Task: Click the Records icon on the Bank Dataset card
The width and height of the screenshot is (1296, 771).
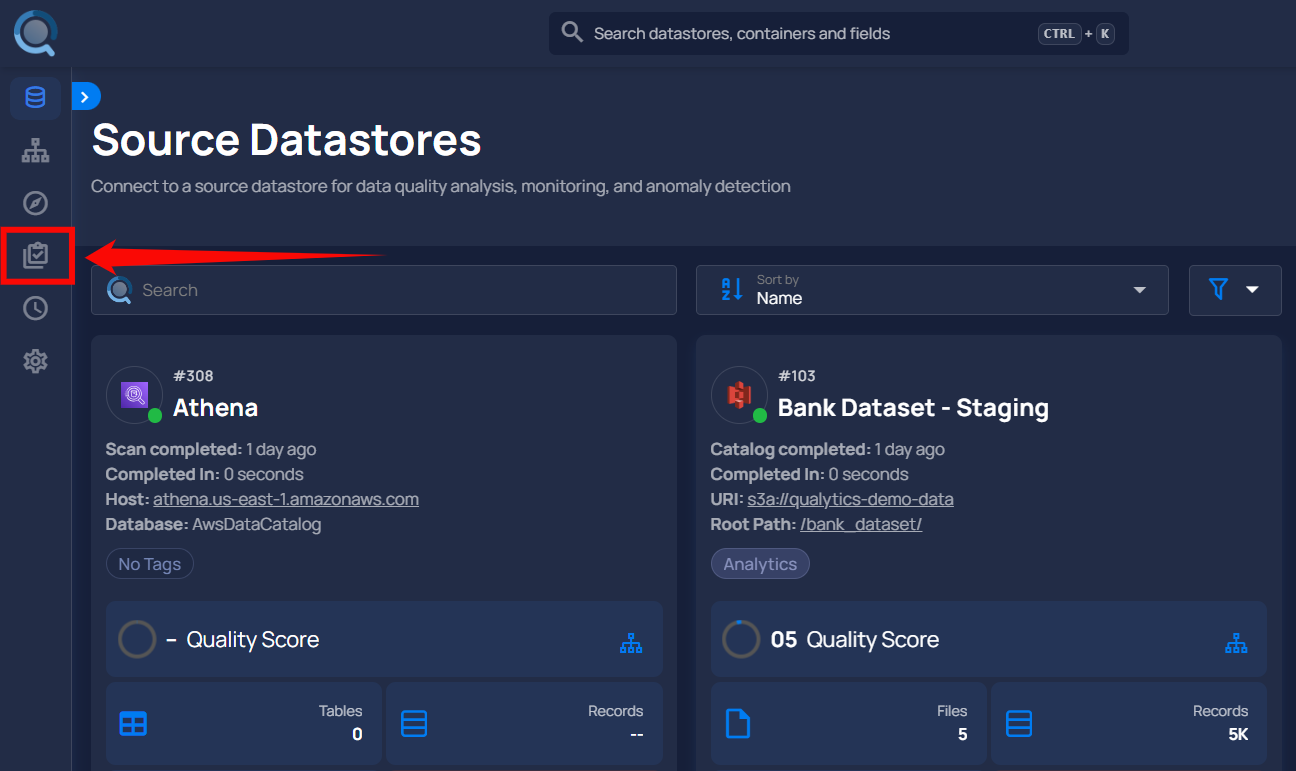Action: pos(1019,724)
